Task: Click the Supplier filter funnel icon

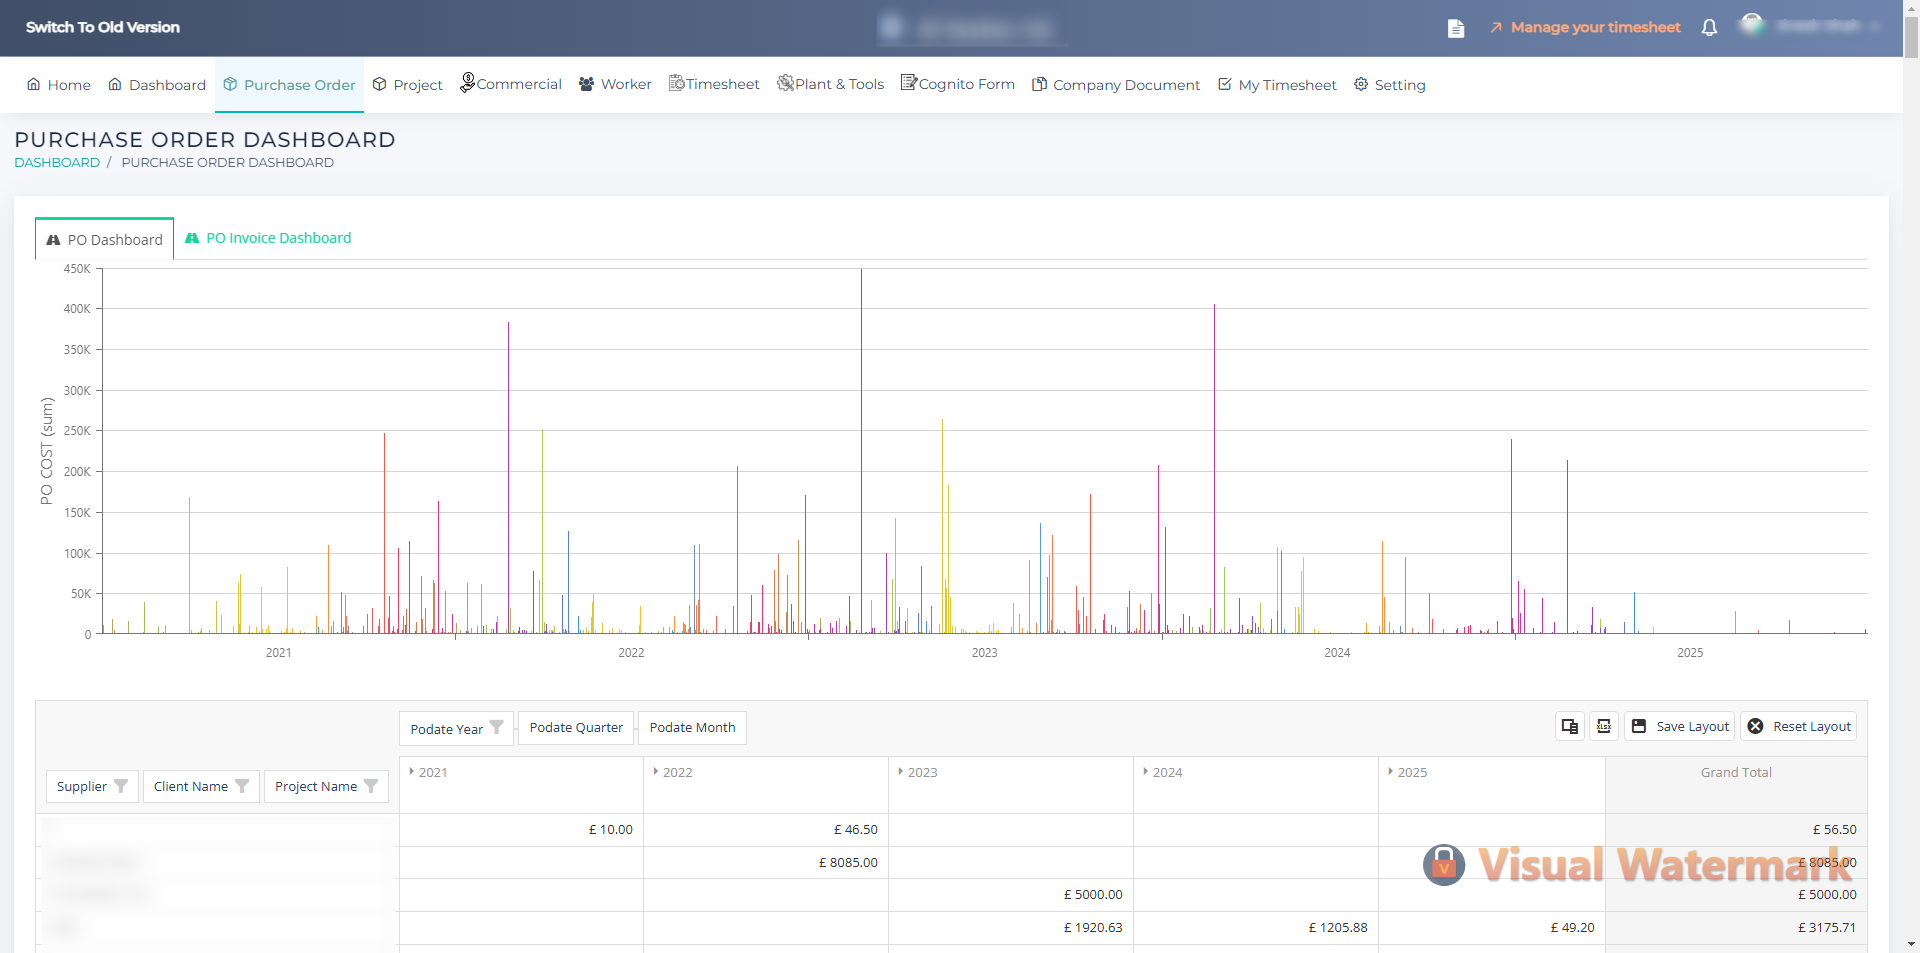Action: [121, 786]
